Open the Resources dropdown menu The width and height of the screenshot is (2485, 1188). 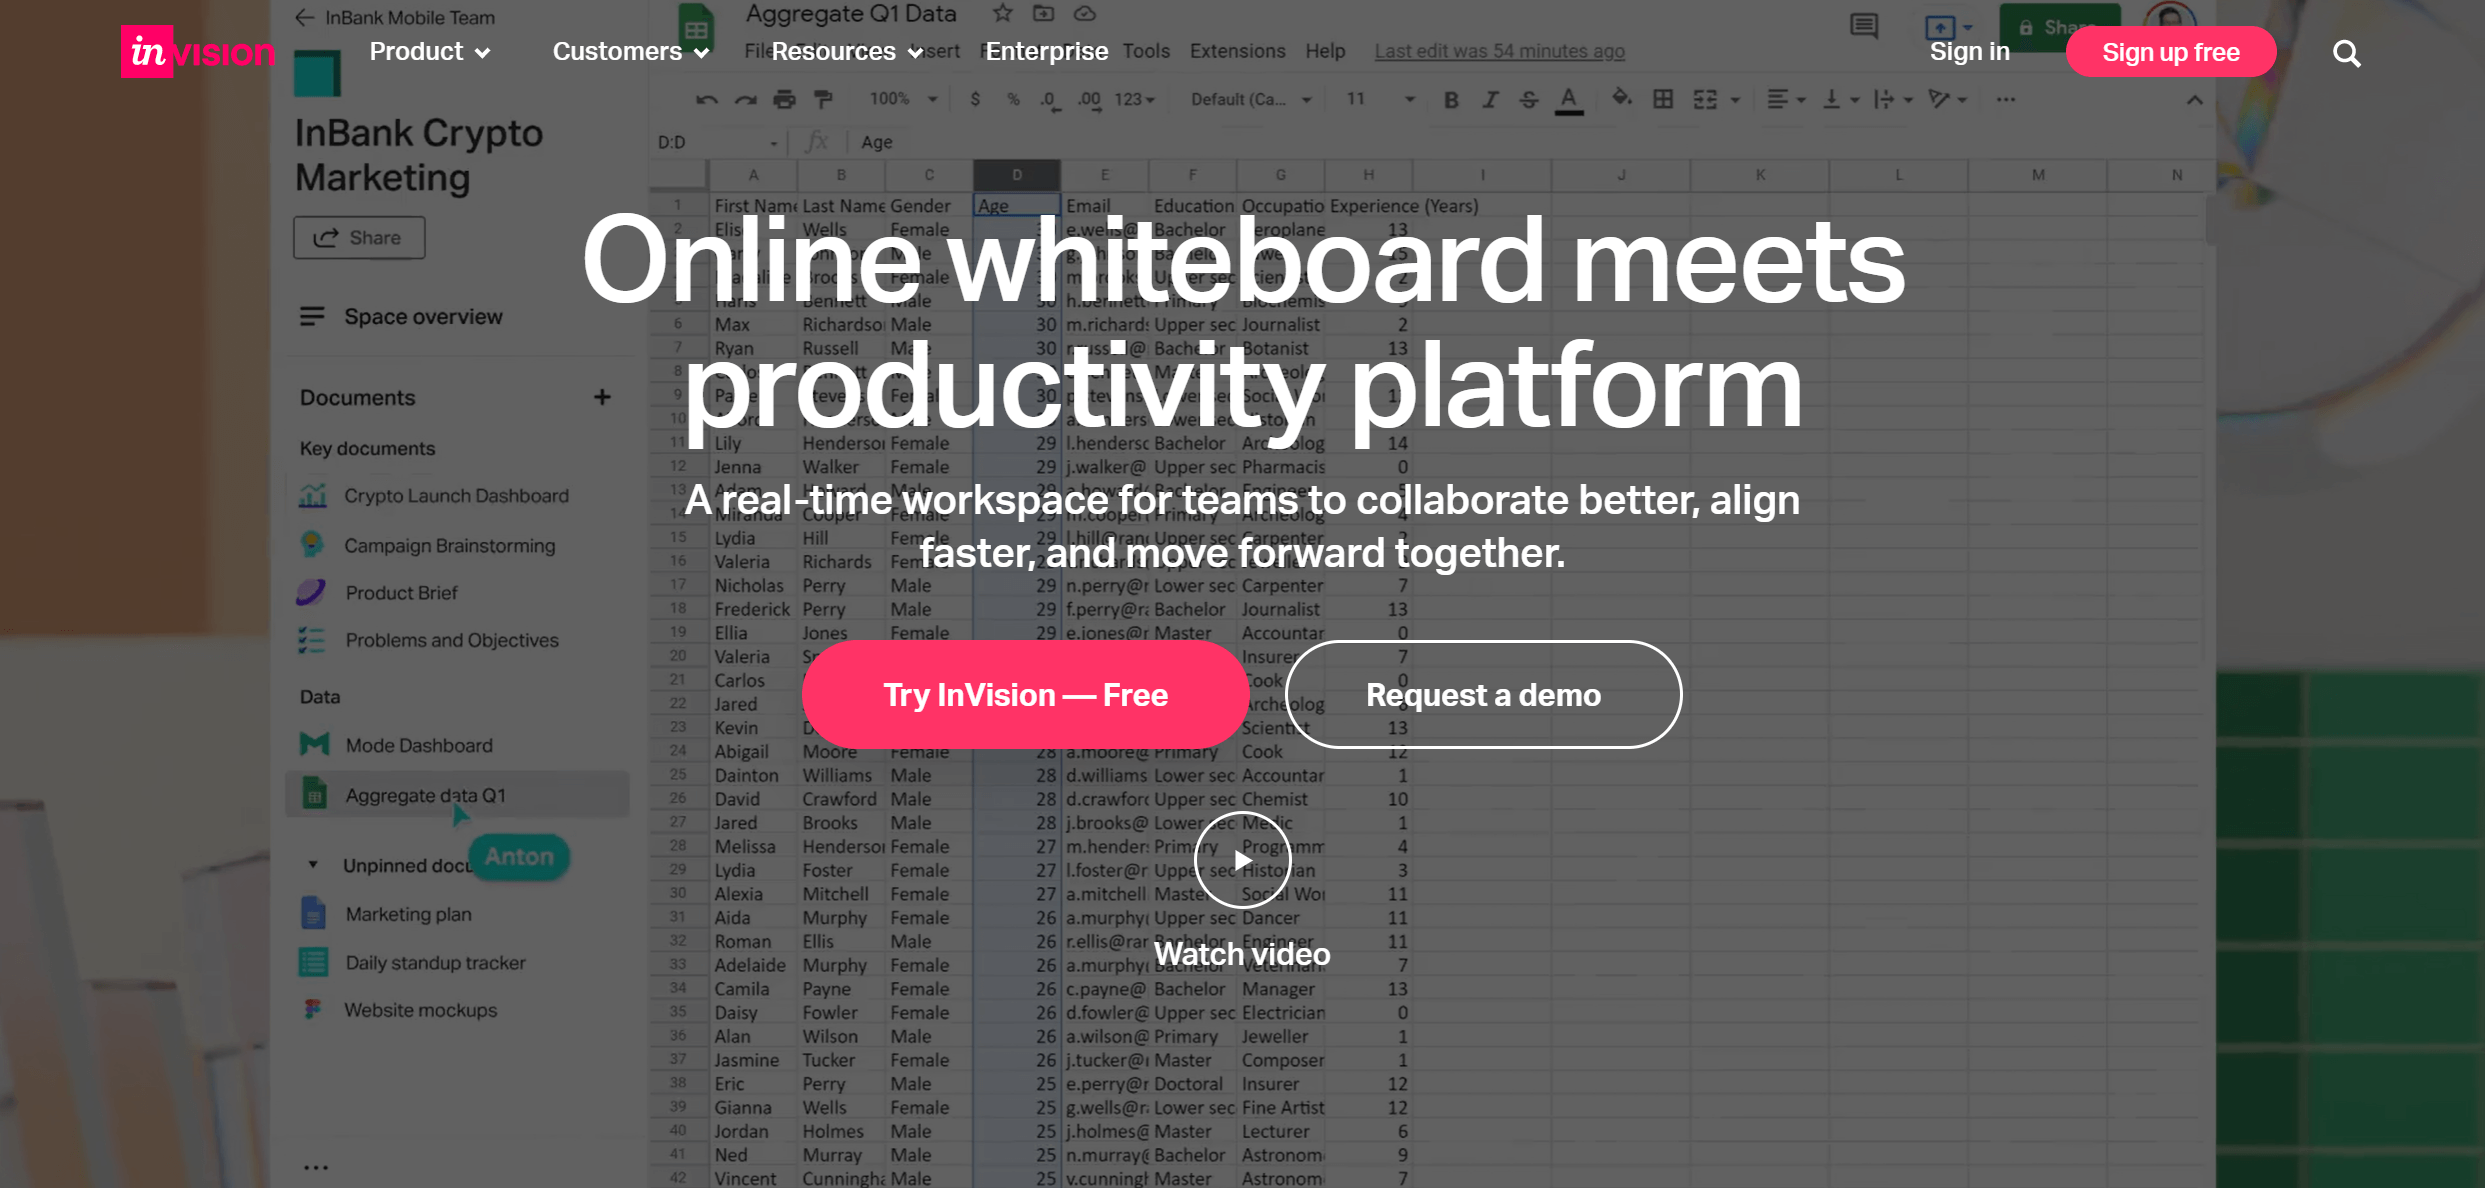click(x=846, y=52)
